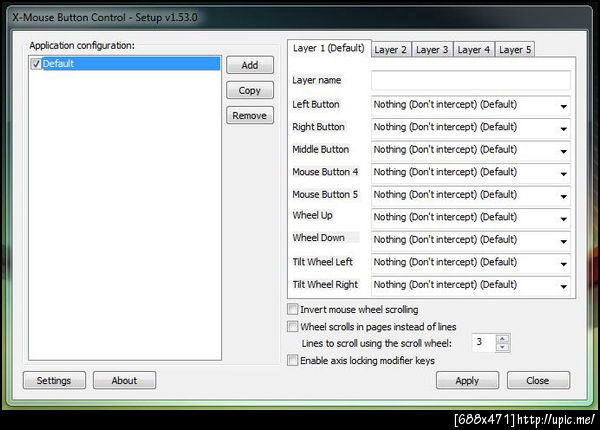Switch to the Layer 5 tab

515,50
